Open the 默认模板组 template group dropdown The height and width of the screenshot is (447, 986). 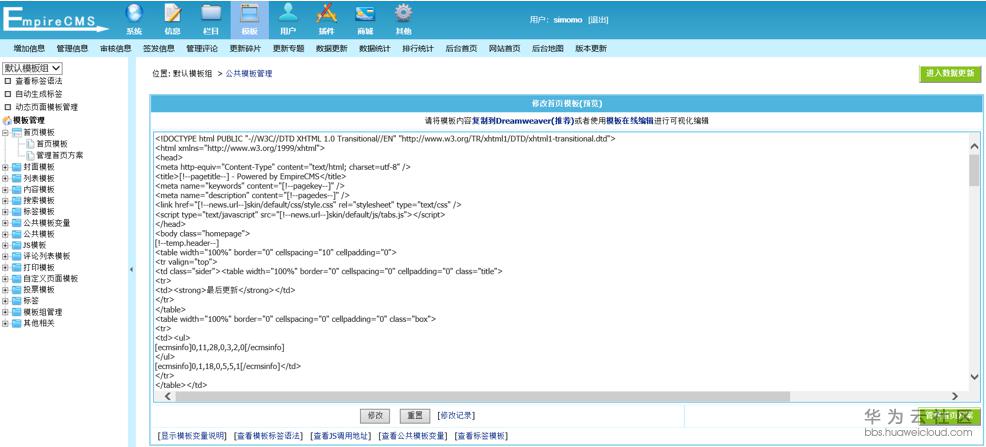point(32,68)
